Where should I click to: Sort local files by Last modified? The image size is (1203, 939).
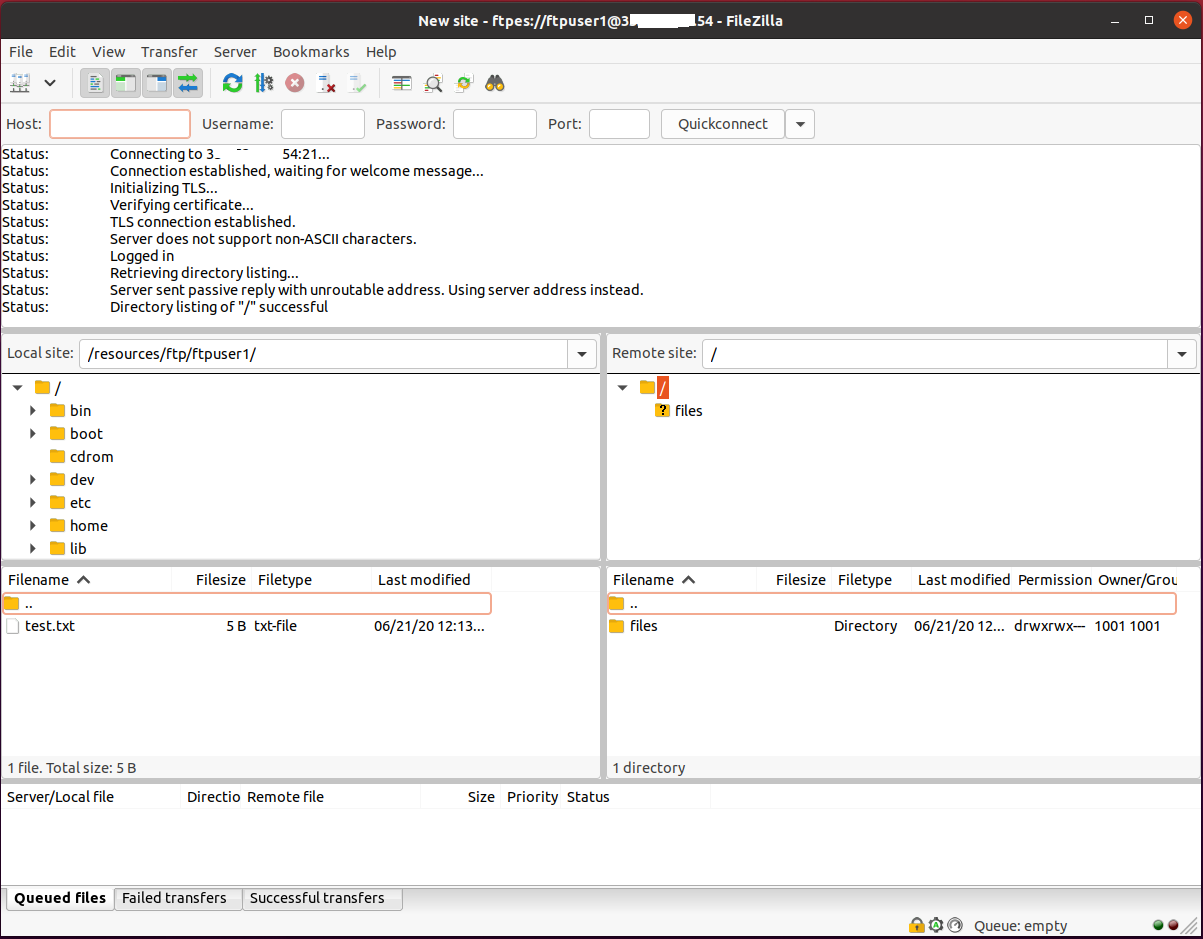[x=432, y=580]
